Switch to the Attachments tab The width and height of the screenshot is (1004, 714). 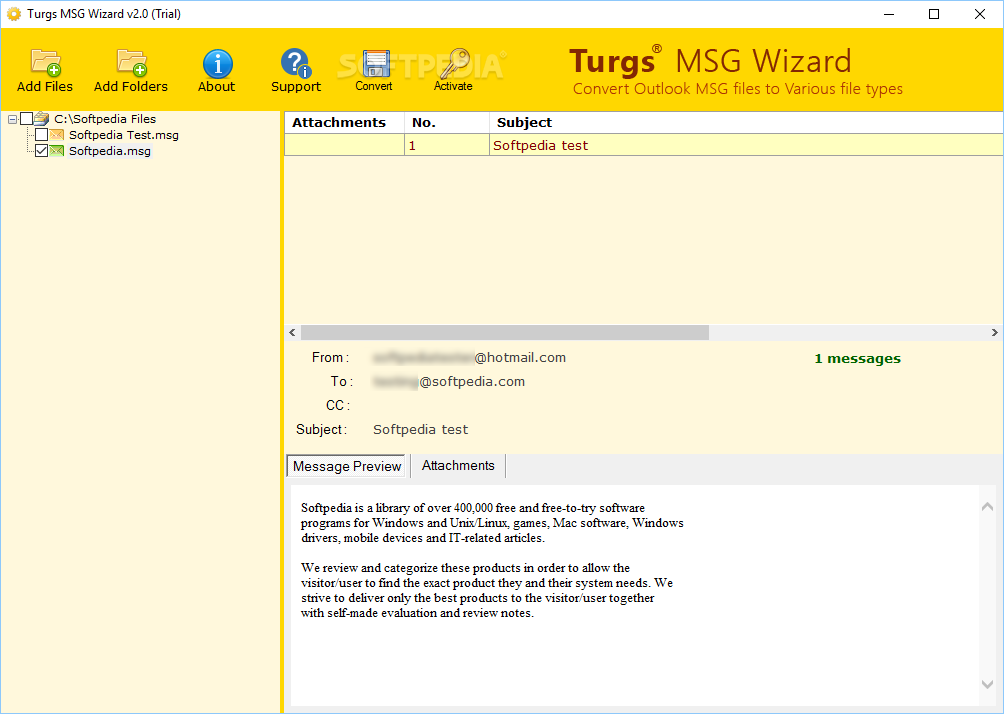click(458, 466)
